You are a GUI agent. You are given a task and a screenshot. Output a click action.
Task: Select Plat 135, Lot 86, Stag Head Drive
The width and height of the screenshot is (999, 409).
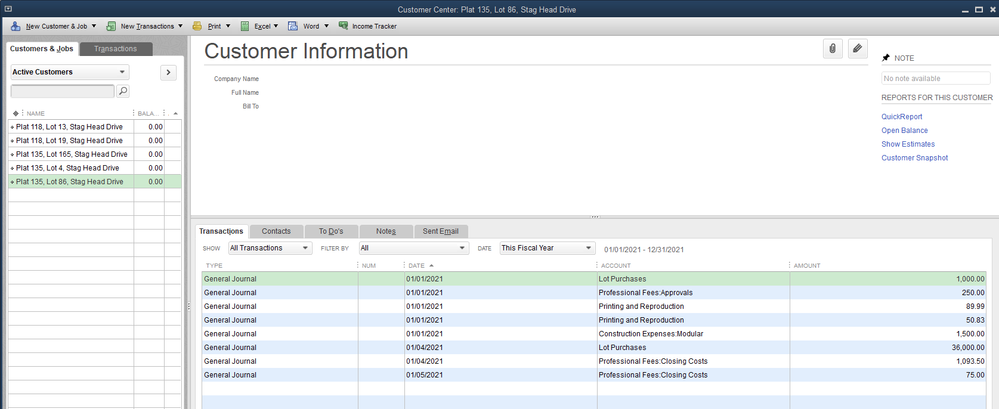94,182
